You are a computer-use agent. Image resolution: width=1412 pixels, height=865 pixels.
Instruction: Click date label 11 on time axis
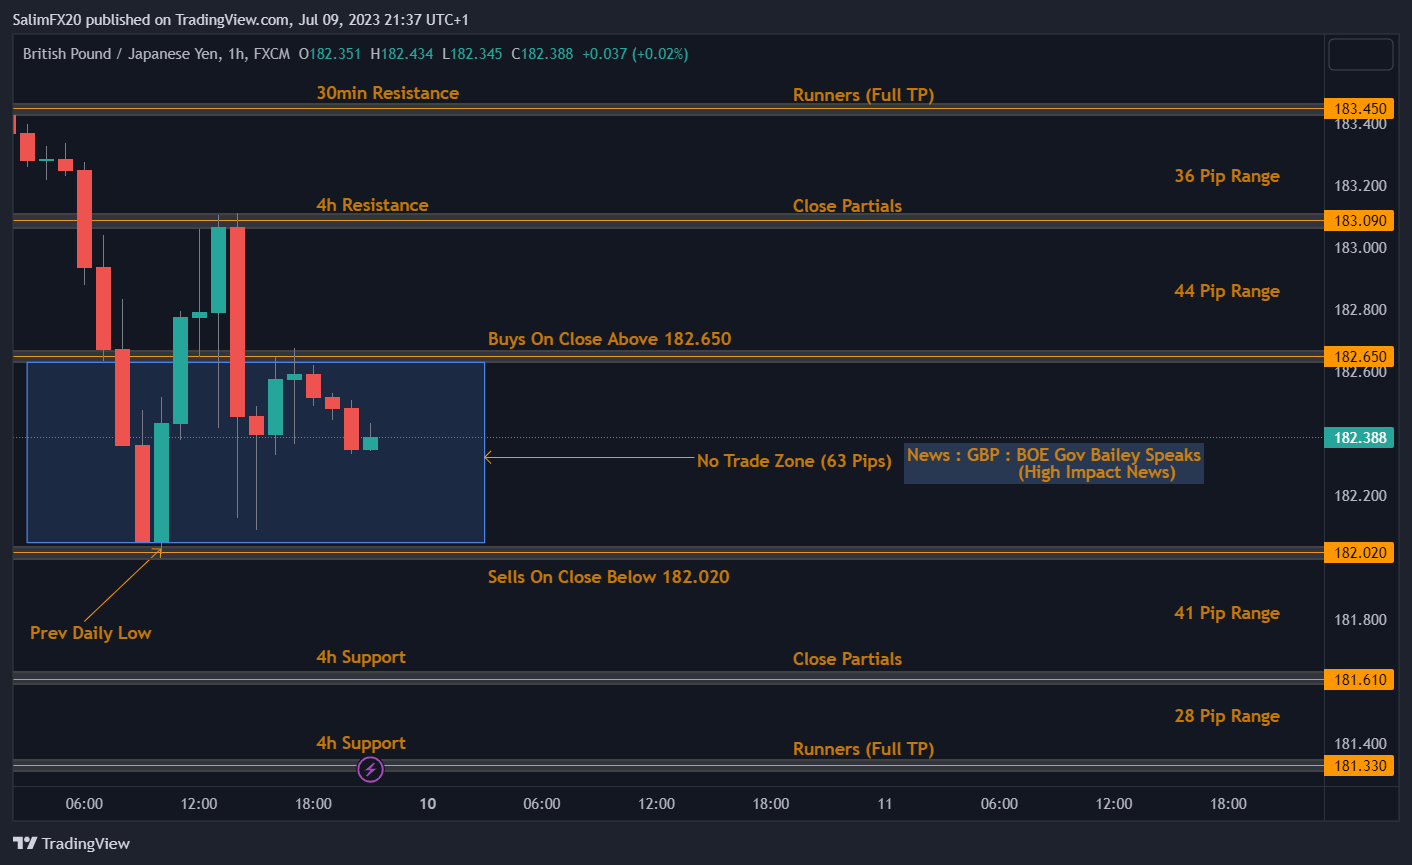pyautogui.click(x=884, y=804)
